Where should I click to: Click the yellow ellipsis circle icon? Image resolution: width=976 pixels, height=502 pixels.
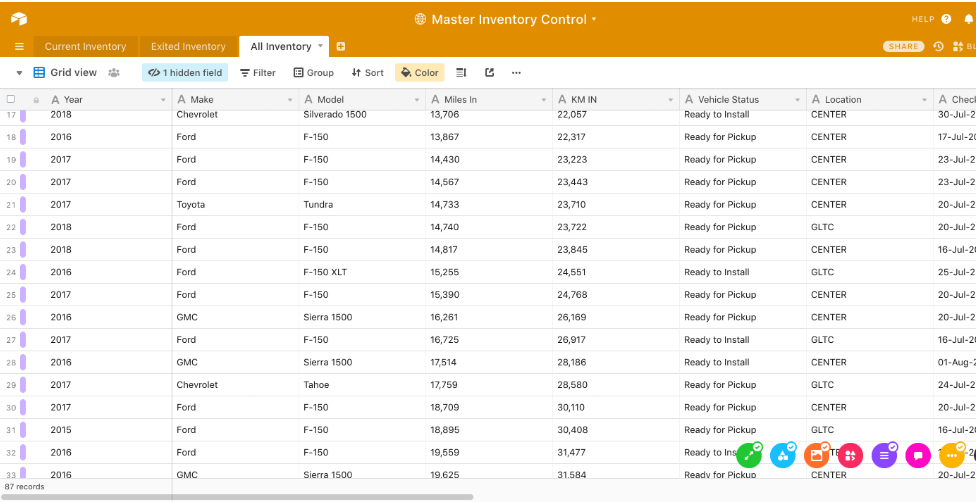pyautogui.click(x=951, y=456)
